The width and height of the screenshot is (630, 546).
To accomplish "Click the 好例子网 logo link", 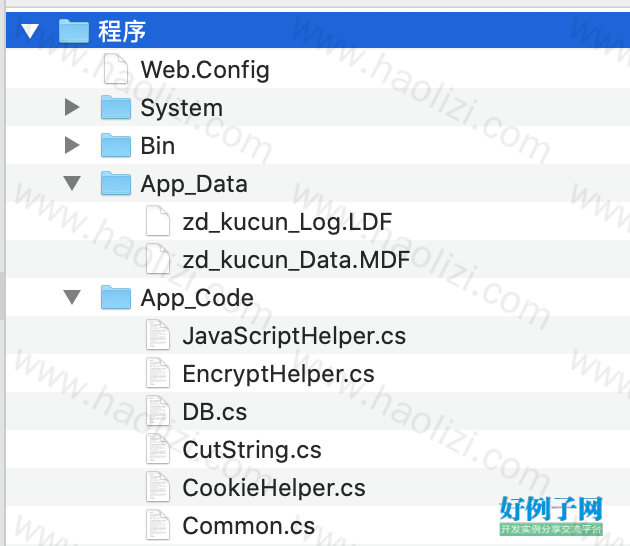I will pyautogui.click(x=551, y=515).
